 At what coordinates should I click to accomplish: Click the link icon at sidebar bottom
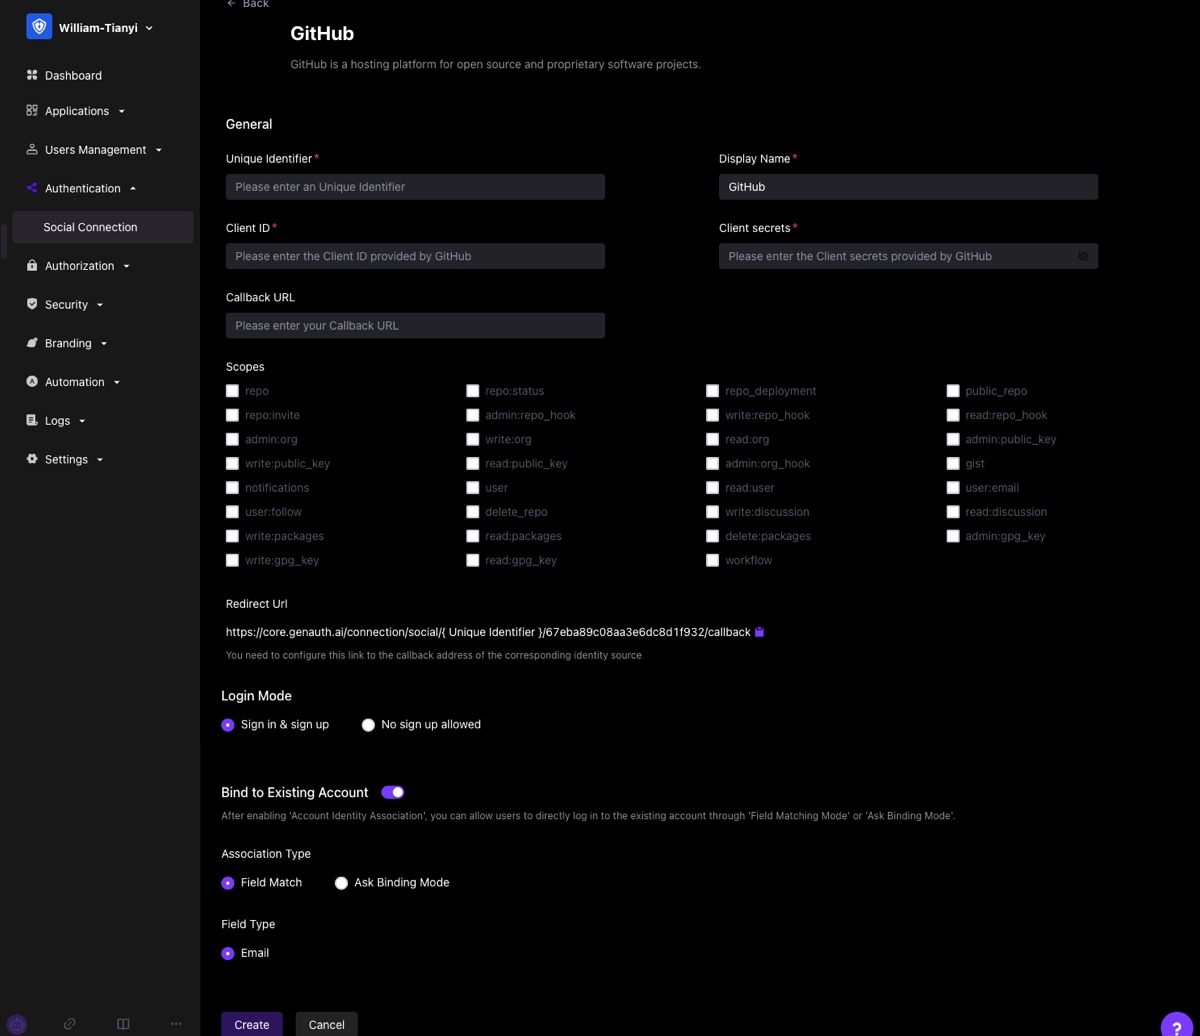70,1024
